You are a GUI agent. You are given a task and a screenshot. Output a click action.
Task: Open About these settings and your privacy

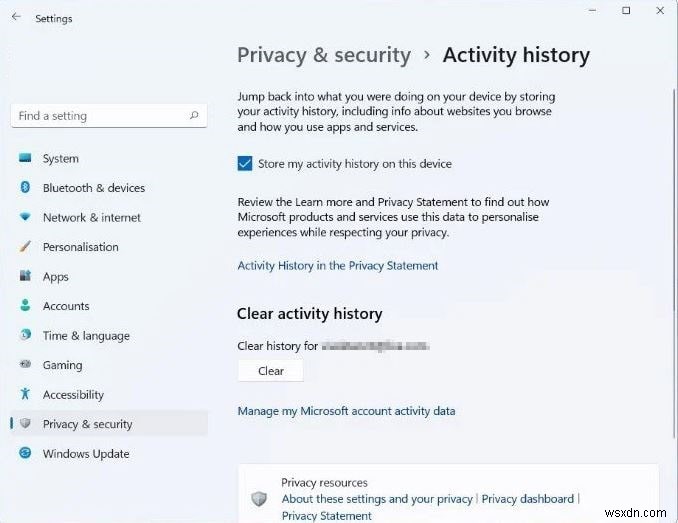pyautogui.click(x=377, y=499)
